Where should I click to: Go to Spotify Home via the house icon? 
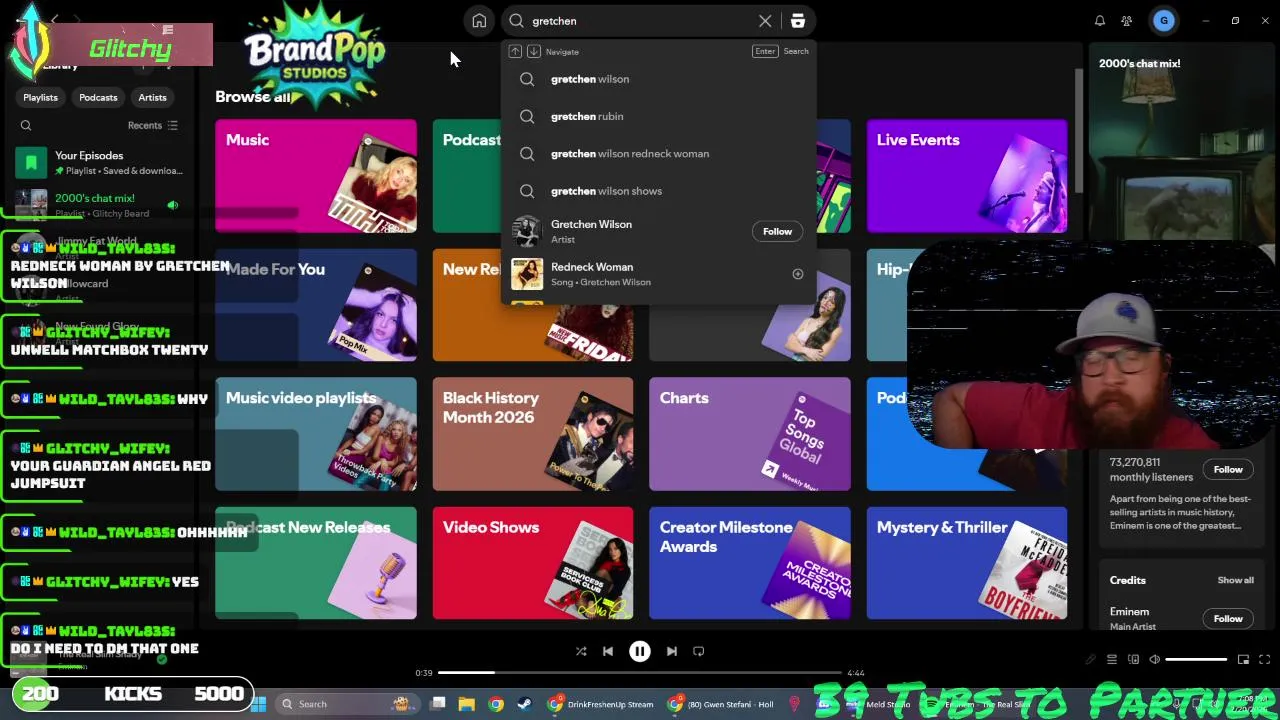coord(479,21)
